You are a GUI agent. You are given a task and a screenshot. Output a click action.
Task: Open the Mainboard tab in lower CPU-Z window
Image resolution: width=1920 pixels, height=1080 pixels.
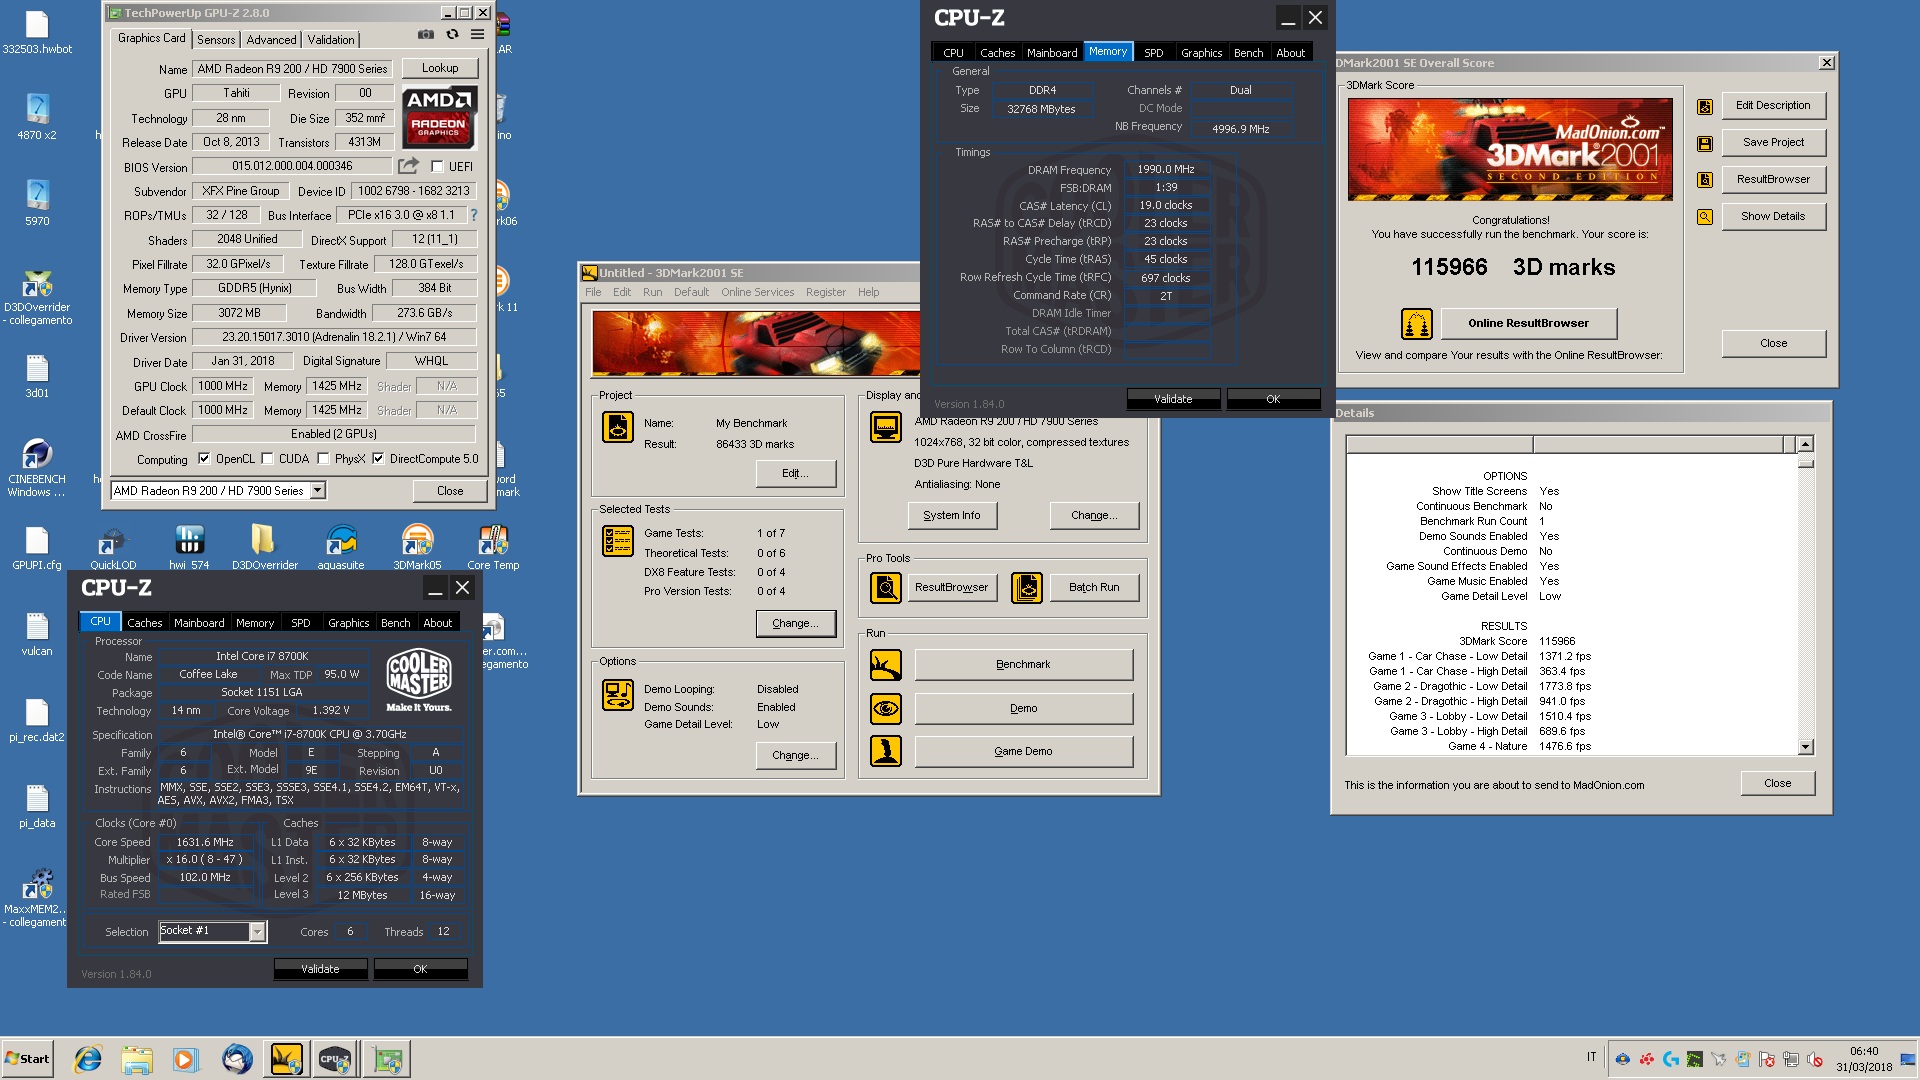(199, 622)
